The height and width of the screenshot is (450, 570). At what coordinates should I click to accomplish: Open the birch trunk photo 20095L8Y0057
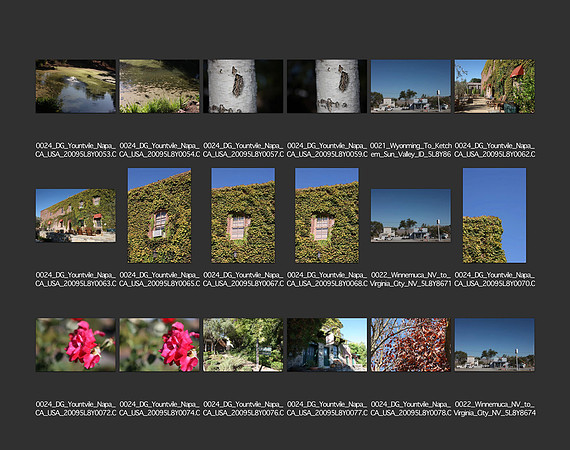[x=243, y=86]
